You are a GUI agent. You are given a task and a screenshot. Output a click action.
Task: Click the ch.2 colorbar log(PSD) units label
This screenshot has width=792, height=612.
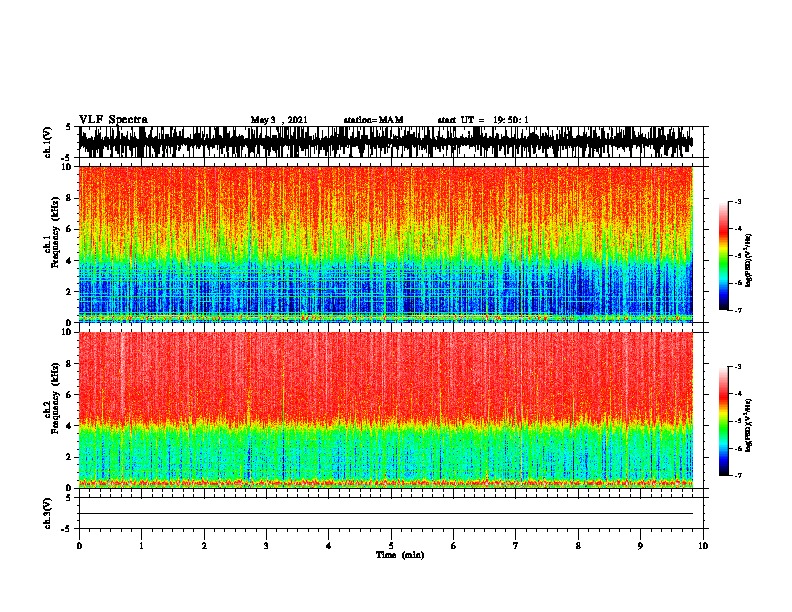click(748, 426)
